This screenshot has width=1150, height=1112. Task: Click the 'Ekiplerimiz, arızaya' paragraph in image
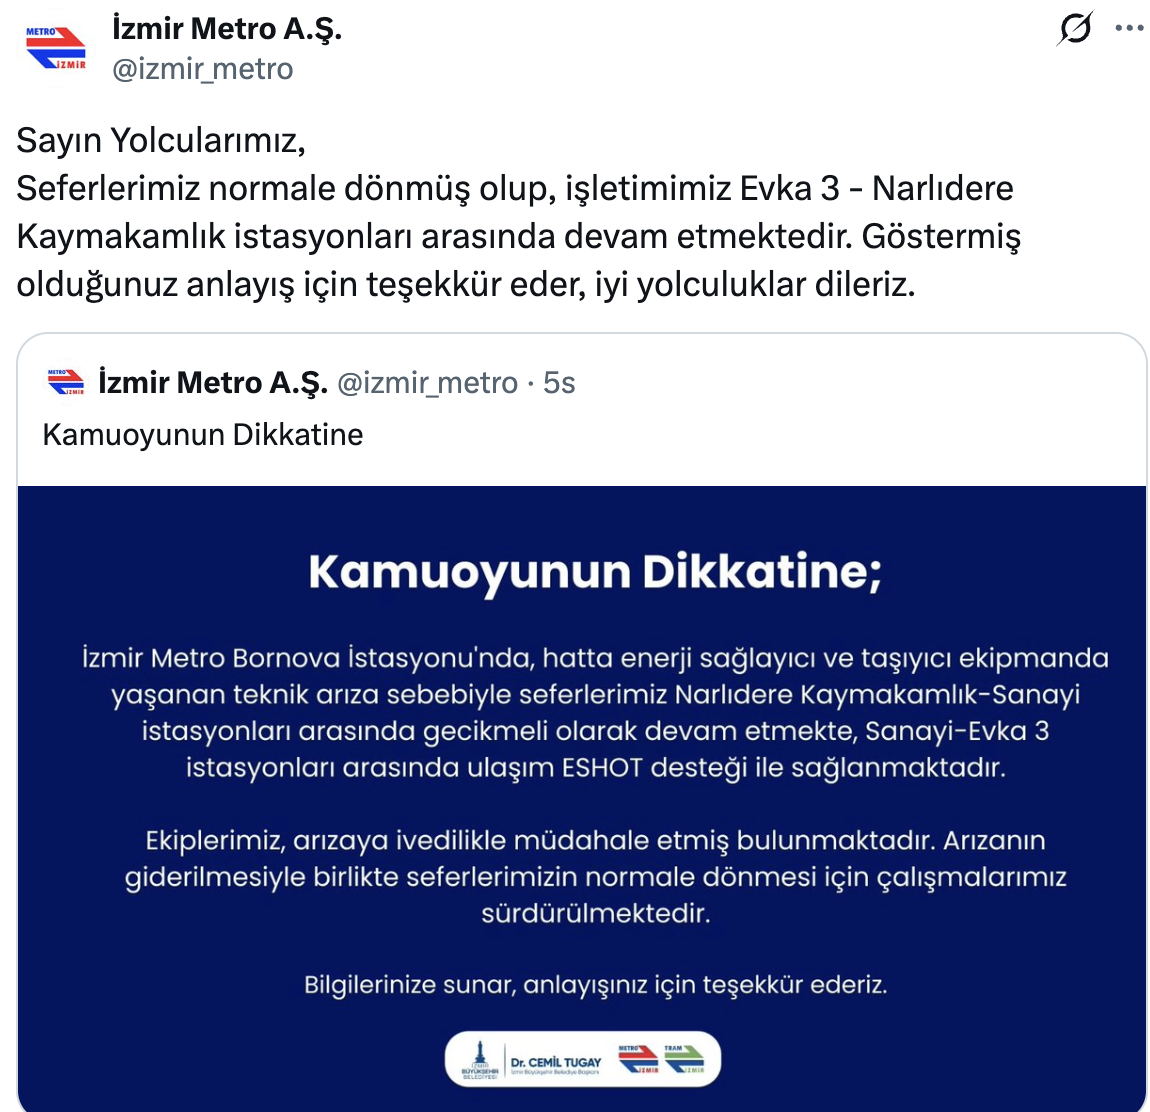click(x=595, y=876)
